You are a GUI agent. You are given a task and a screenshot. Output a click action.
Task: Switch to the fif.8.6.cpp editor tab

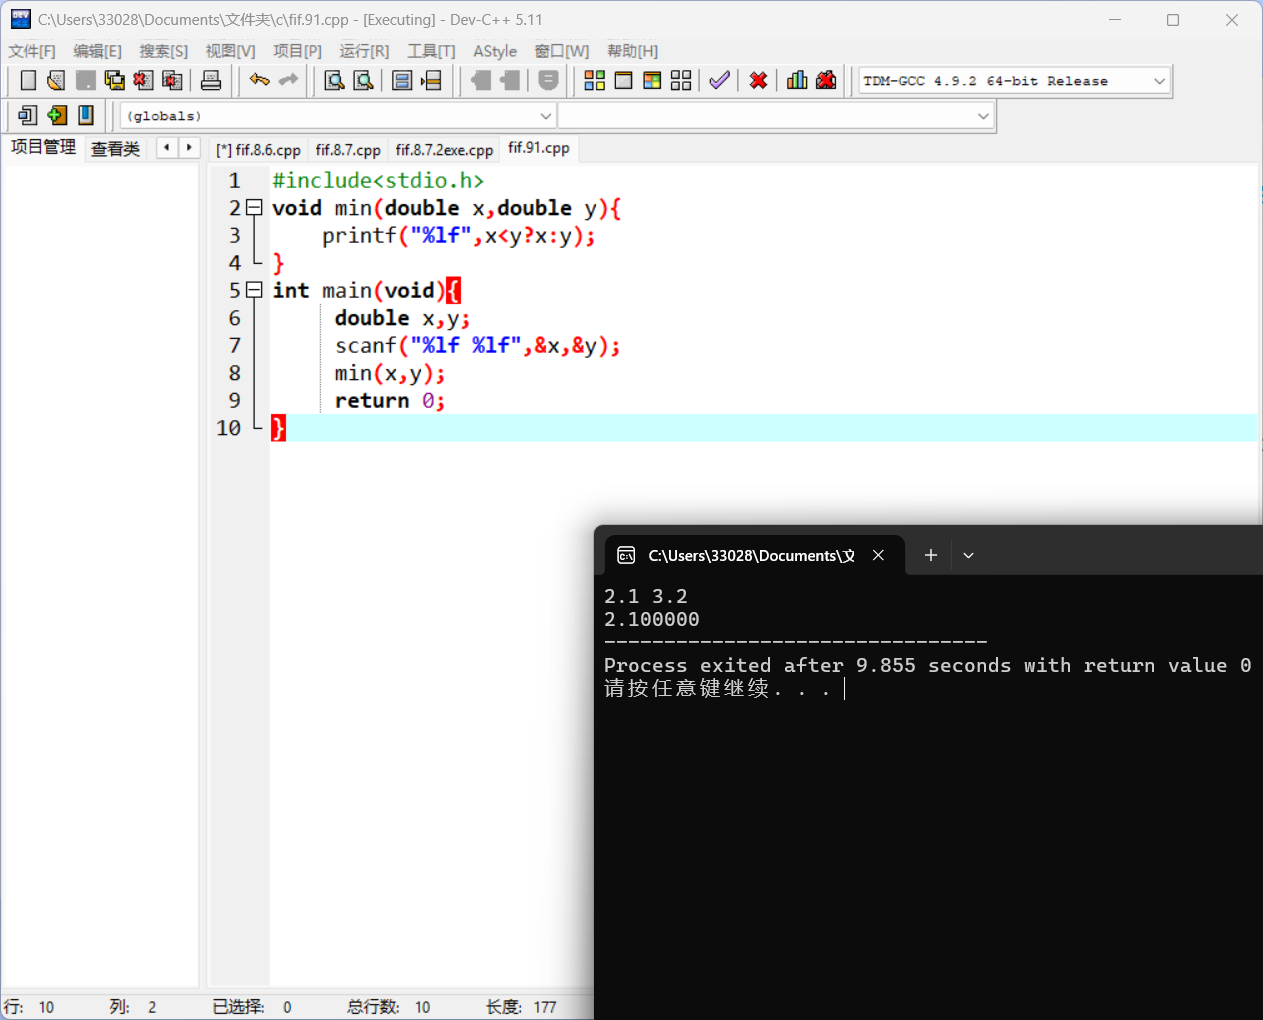[x=258, y=149]
